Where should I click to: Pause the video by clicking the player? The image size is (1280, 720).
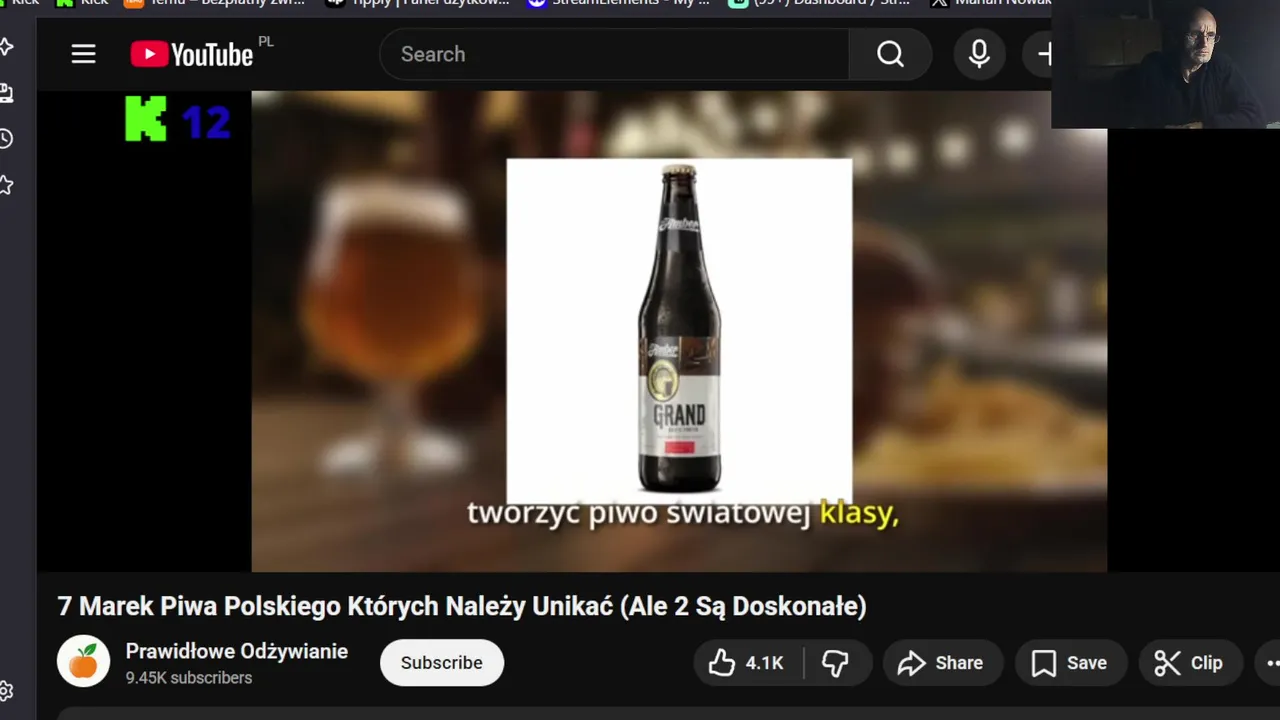(x=679, y=331)
